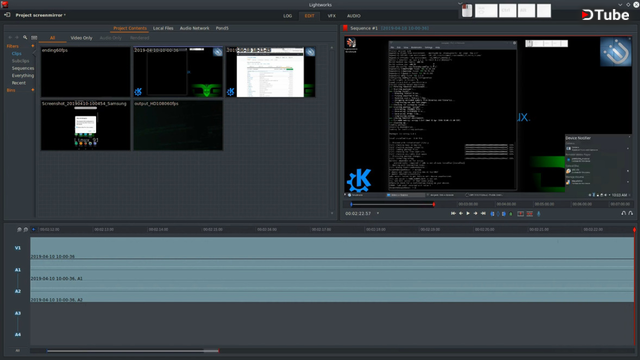Click the voice-over microphone icon
This screenshot has height=360, width=640.
(x=539, y=213)
